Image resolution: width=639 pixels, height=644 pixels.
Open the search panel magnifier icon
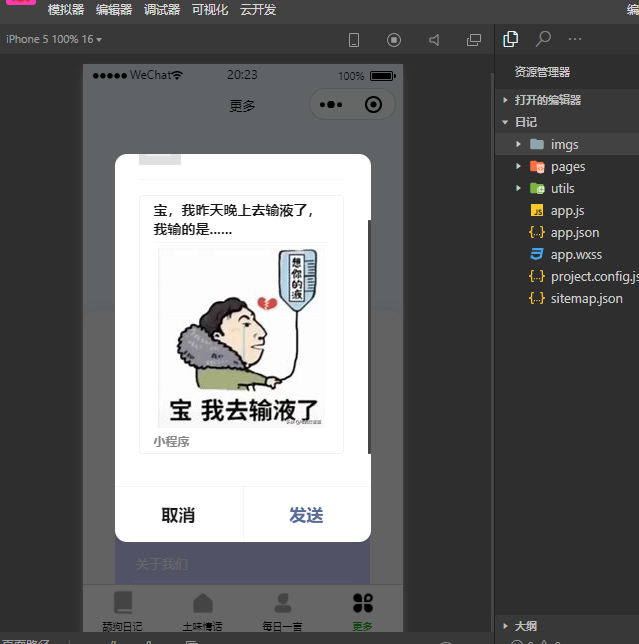543,39
